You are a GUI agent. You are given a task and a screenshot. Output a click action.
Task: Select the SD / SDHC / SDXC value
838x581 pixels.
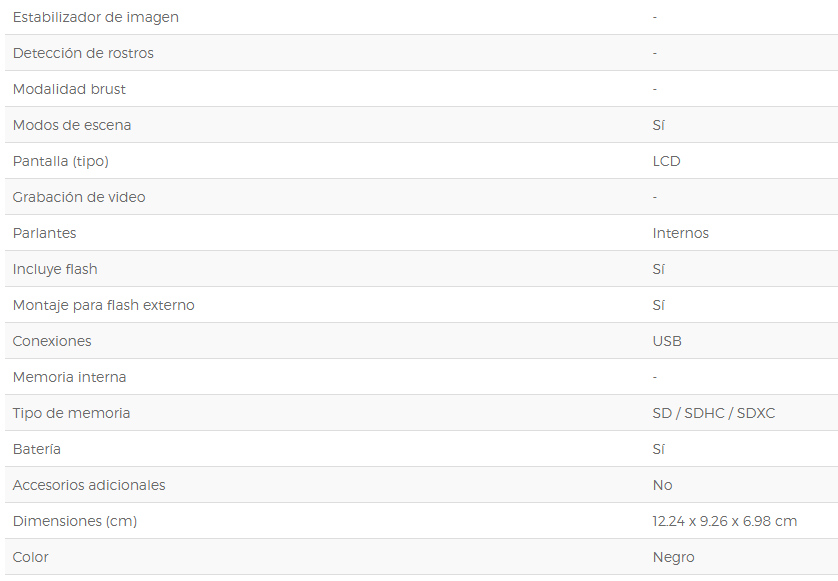pyautogui.click(x=713, y=413)
